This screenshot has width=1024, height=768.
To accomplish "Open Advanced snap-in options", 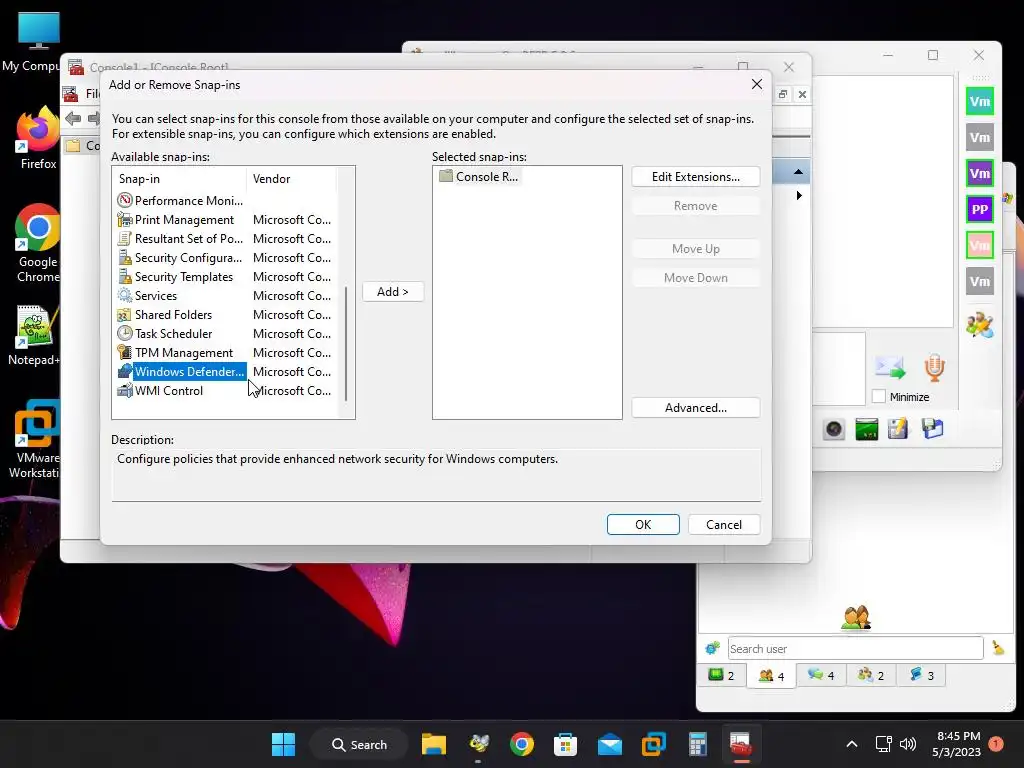I will (696, 408).
